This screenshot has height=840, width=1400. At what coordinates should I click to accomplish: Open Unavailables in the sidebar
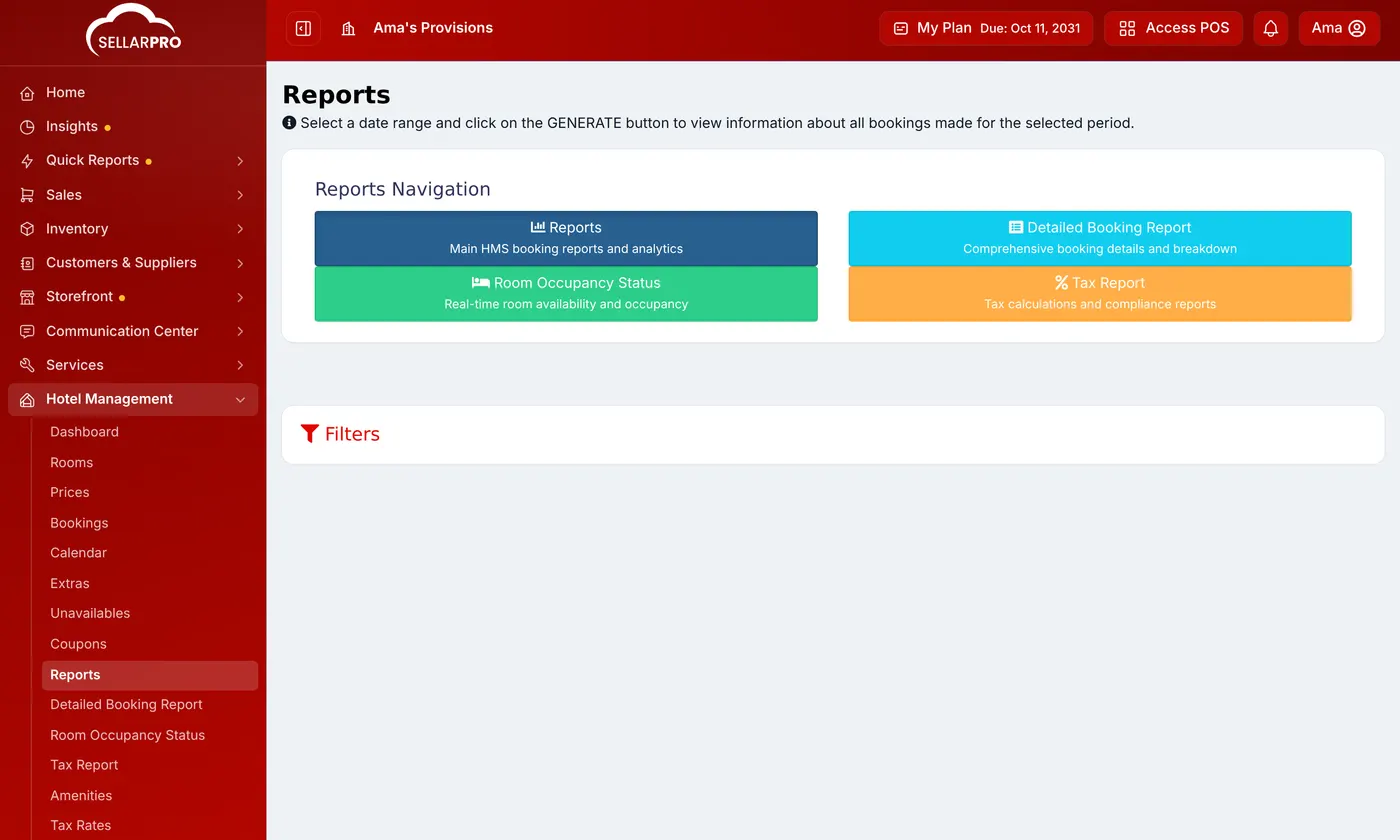[90, 614]
